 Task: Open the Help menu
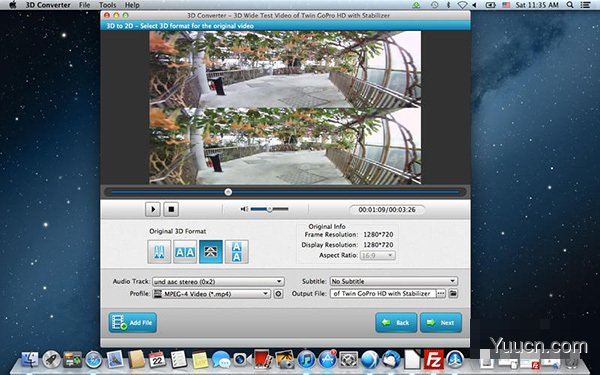point(132,5)
